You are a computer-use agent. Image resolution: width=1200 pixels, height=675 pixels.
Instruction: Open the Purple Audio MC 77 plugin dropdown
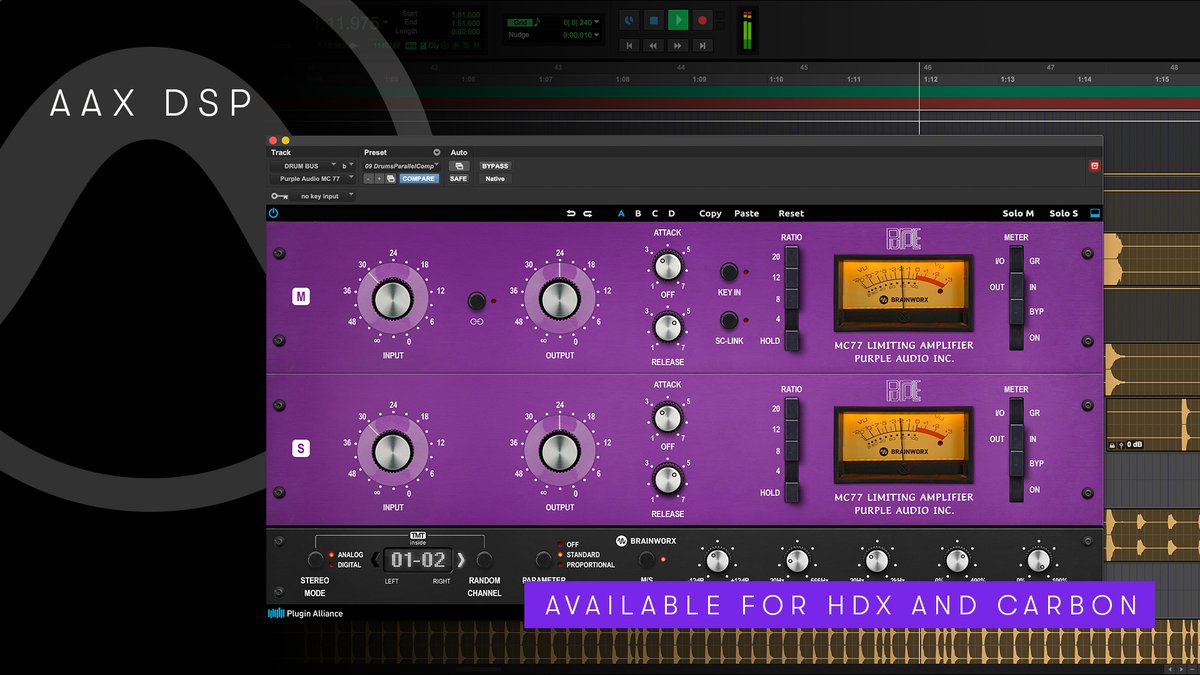point(313,178)
